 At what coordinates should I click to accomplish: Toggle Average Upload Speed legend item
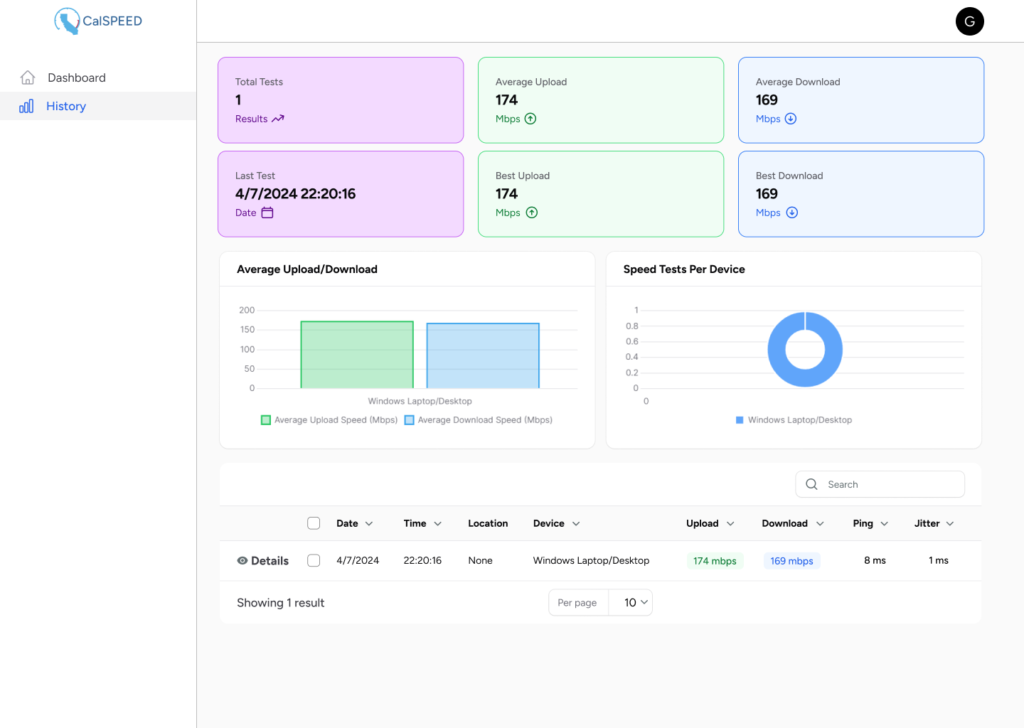pyautogui.click(x=329, y=420)
